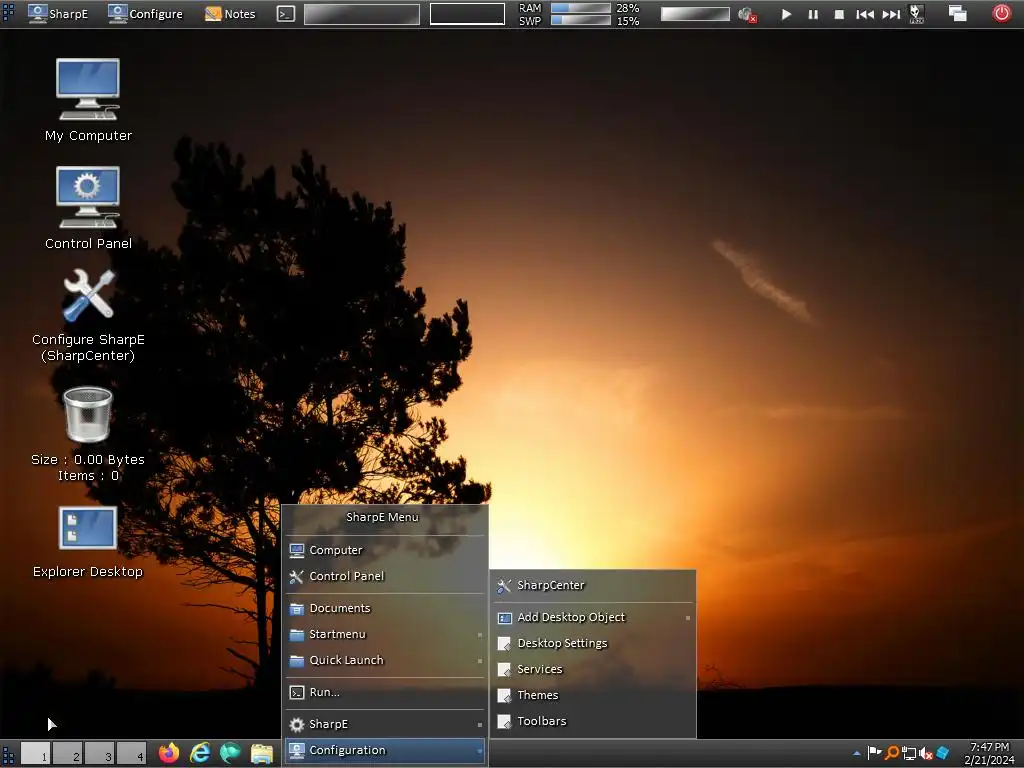Image resolution: width=1024 pixels, height=768 pixels.
Task: Click the network connection tray icon
Action: pos(908,754)
